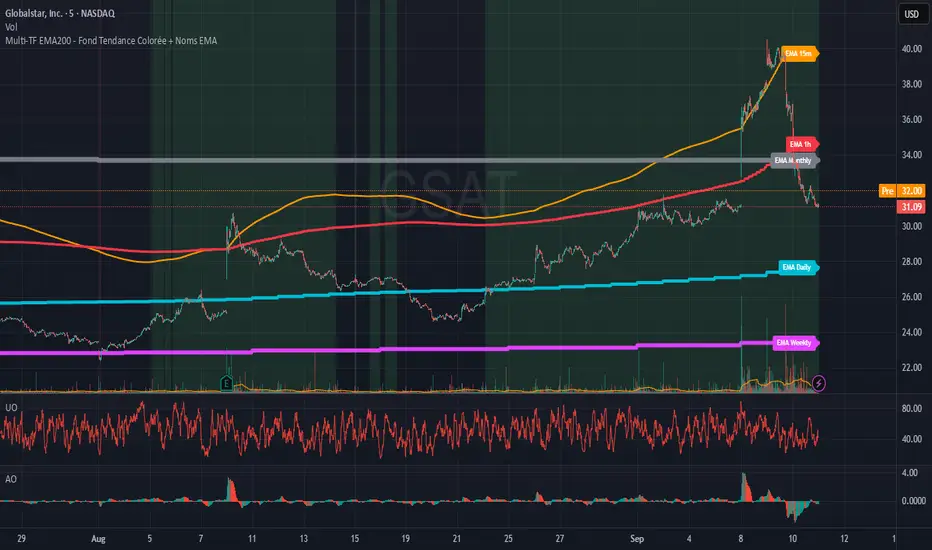The width and height of the screenshot is (932, 550).
Task: Click the red 31.09 last price tag
Action: (x=911, y=207)
